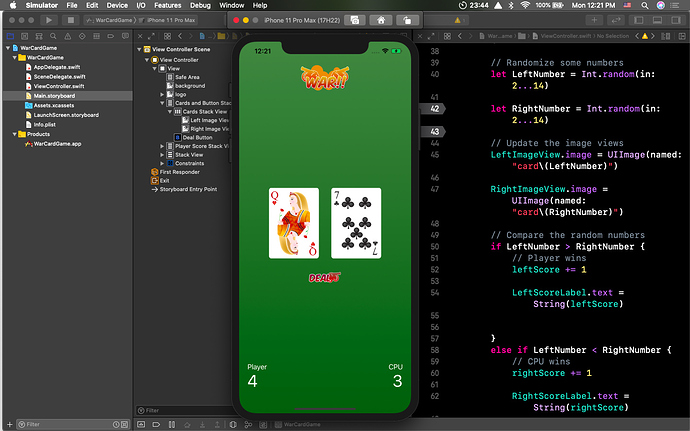Open the Window menu

coord(231,5)
